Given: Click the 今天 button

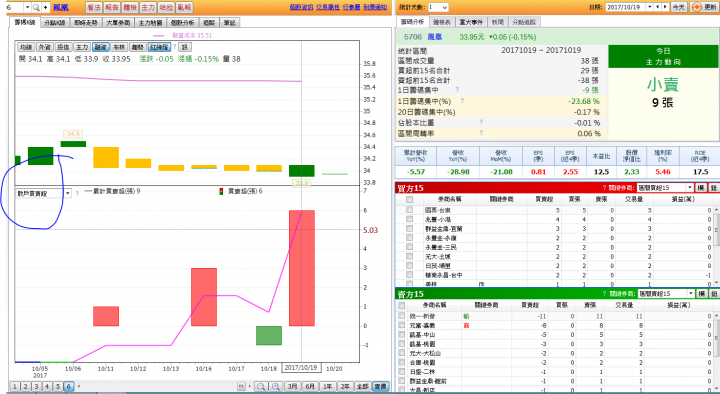Looking at the screenshot, I should (678, 7).
